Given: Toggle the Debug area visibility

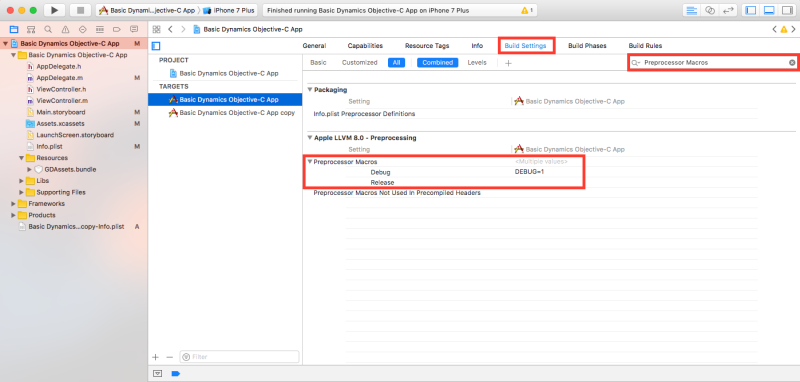Looking at the screenshot, I should click(769, 10).
